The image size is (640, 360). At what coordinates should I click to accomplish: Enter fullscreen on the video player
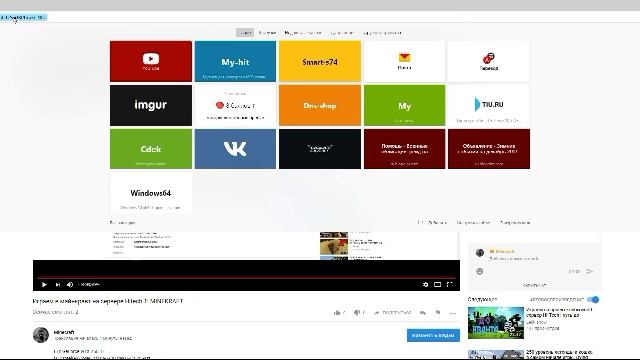(449, 284)
